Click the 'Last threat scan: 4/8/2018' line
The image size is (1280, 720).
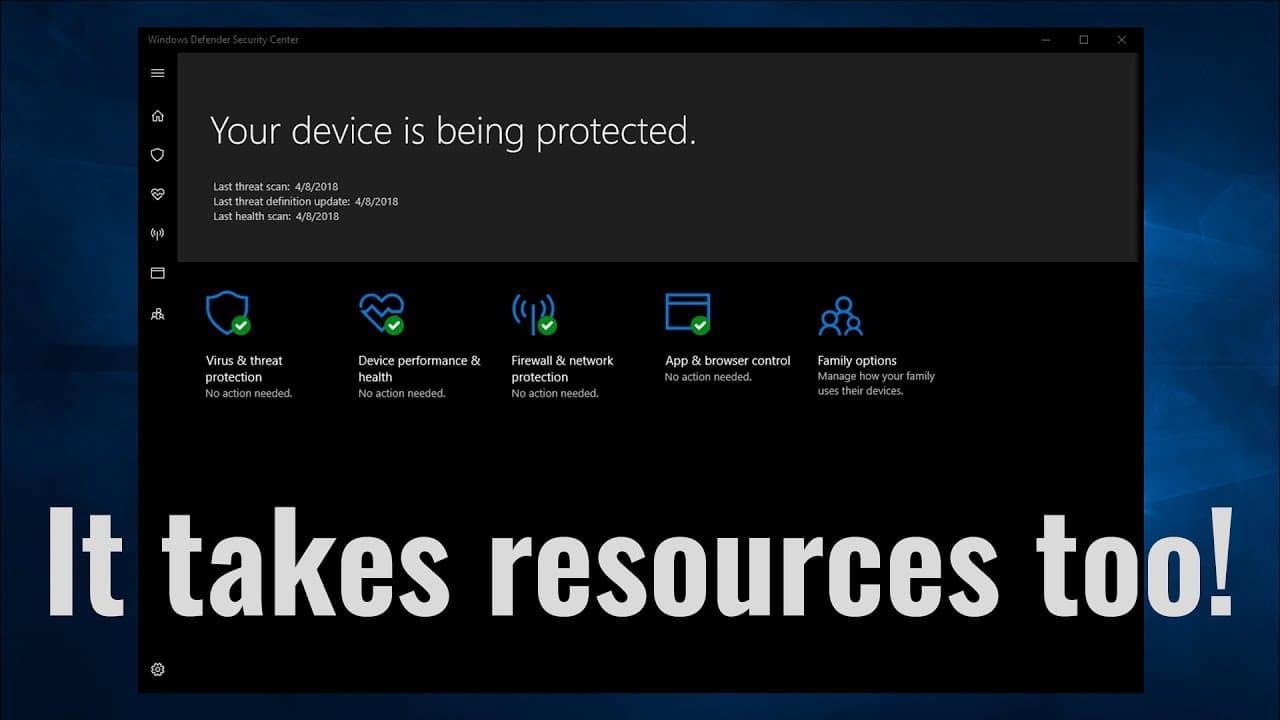coord(276,187)
